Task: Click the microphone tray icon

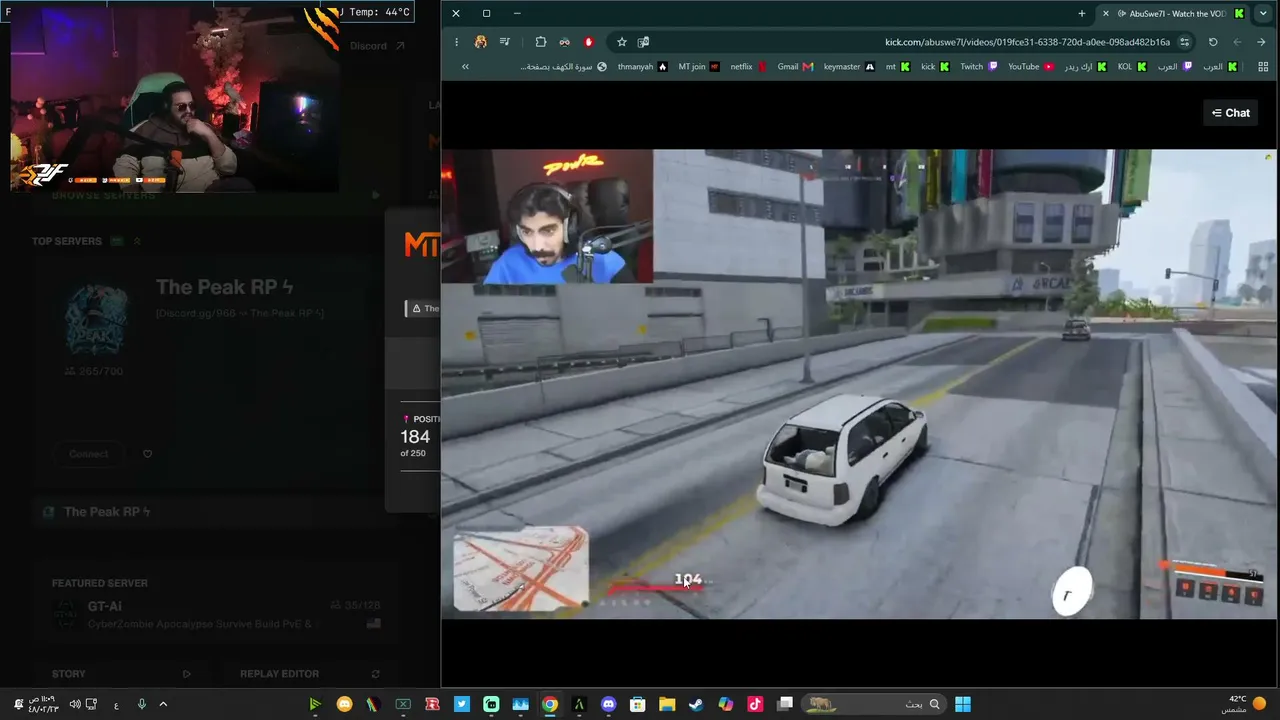Action: pos(141,704)
